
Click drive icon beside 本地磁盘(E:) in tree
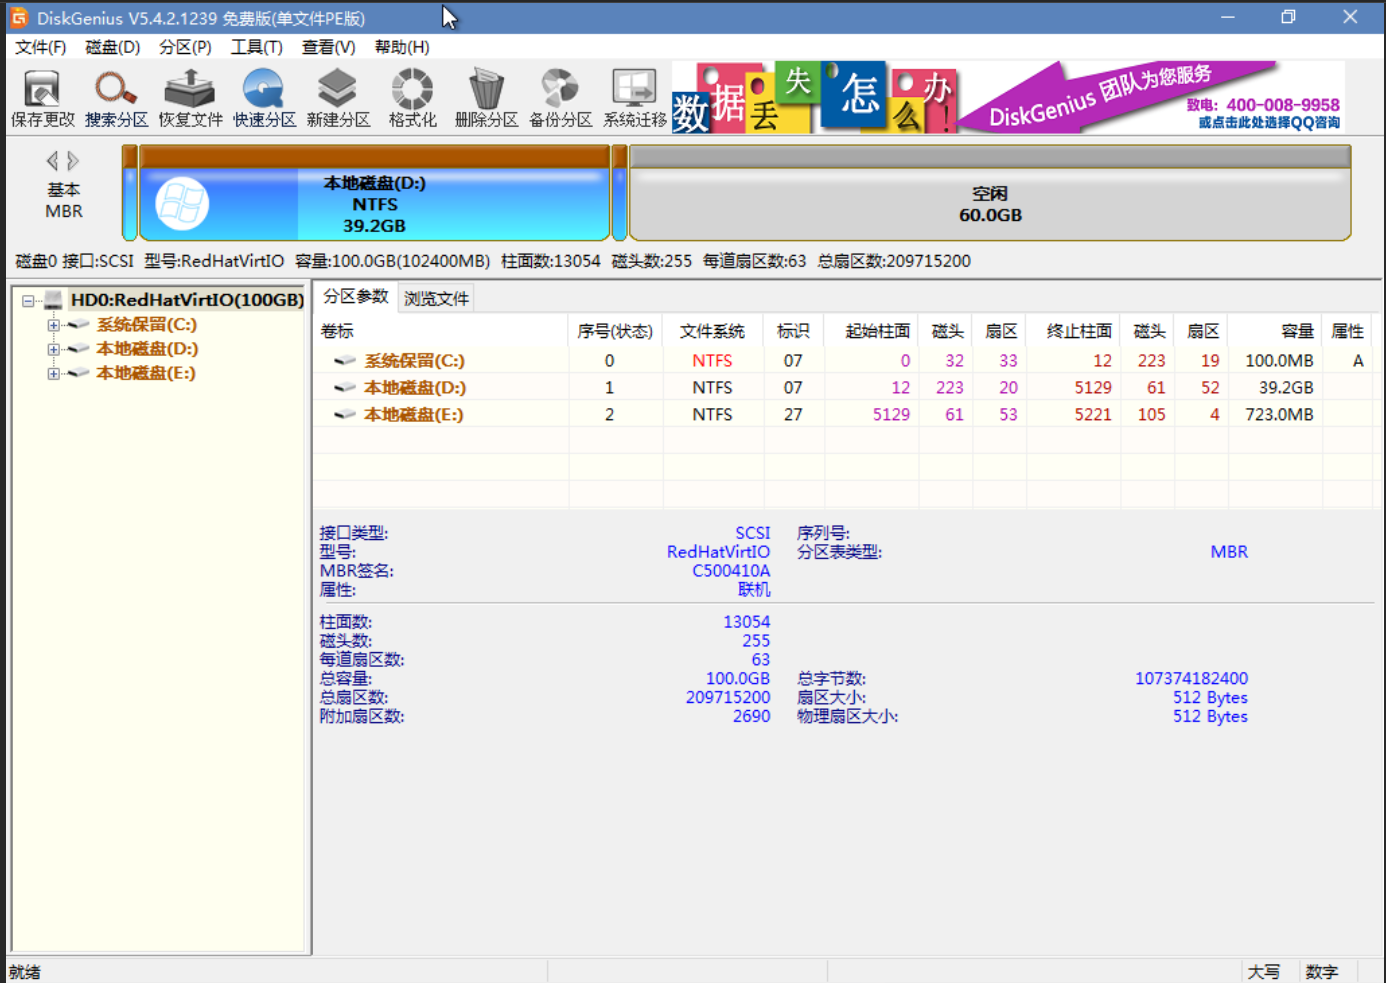(x=78, y=373)
